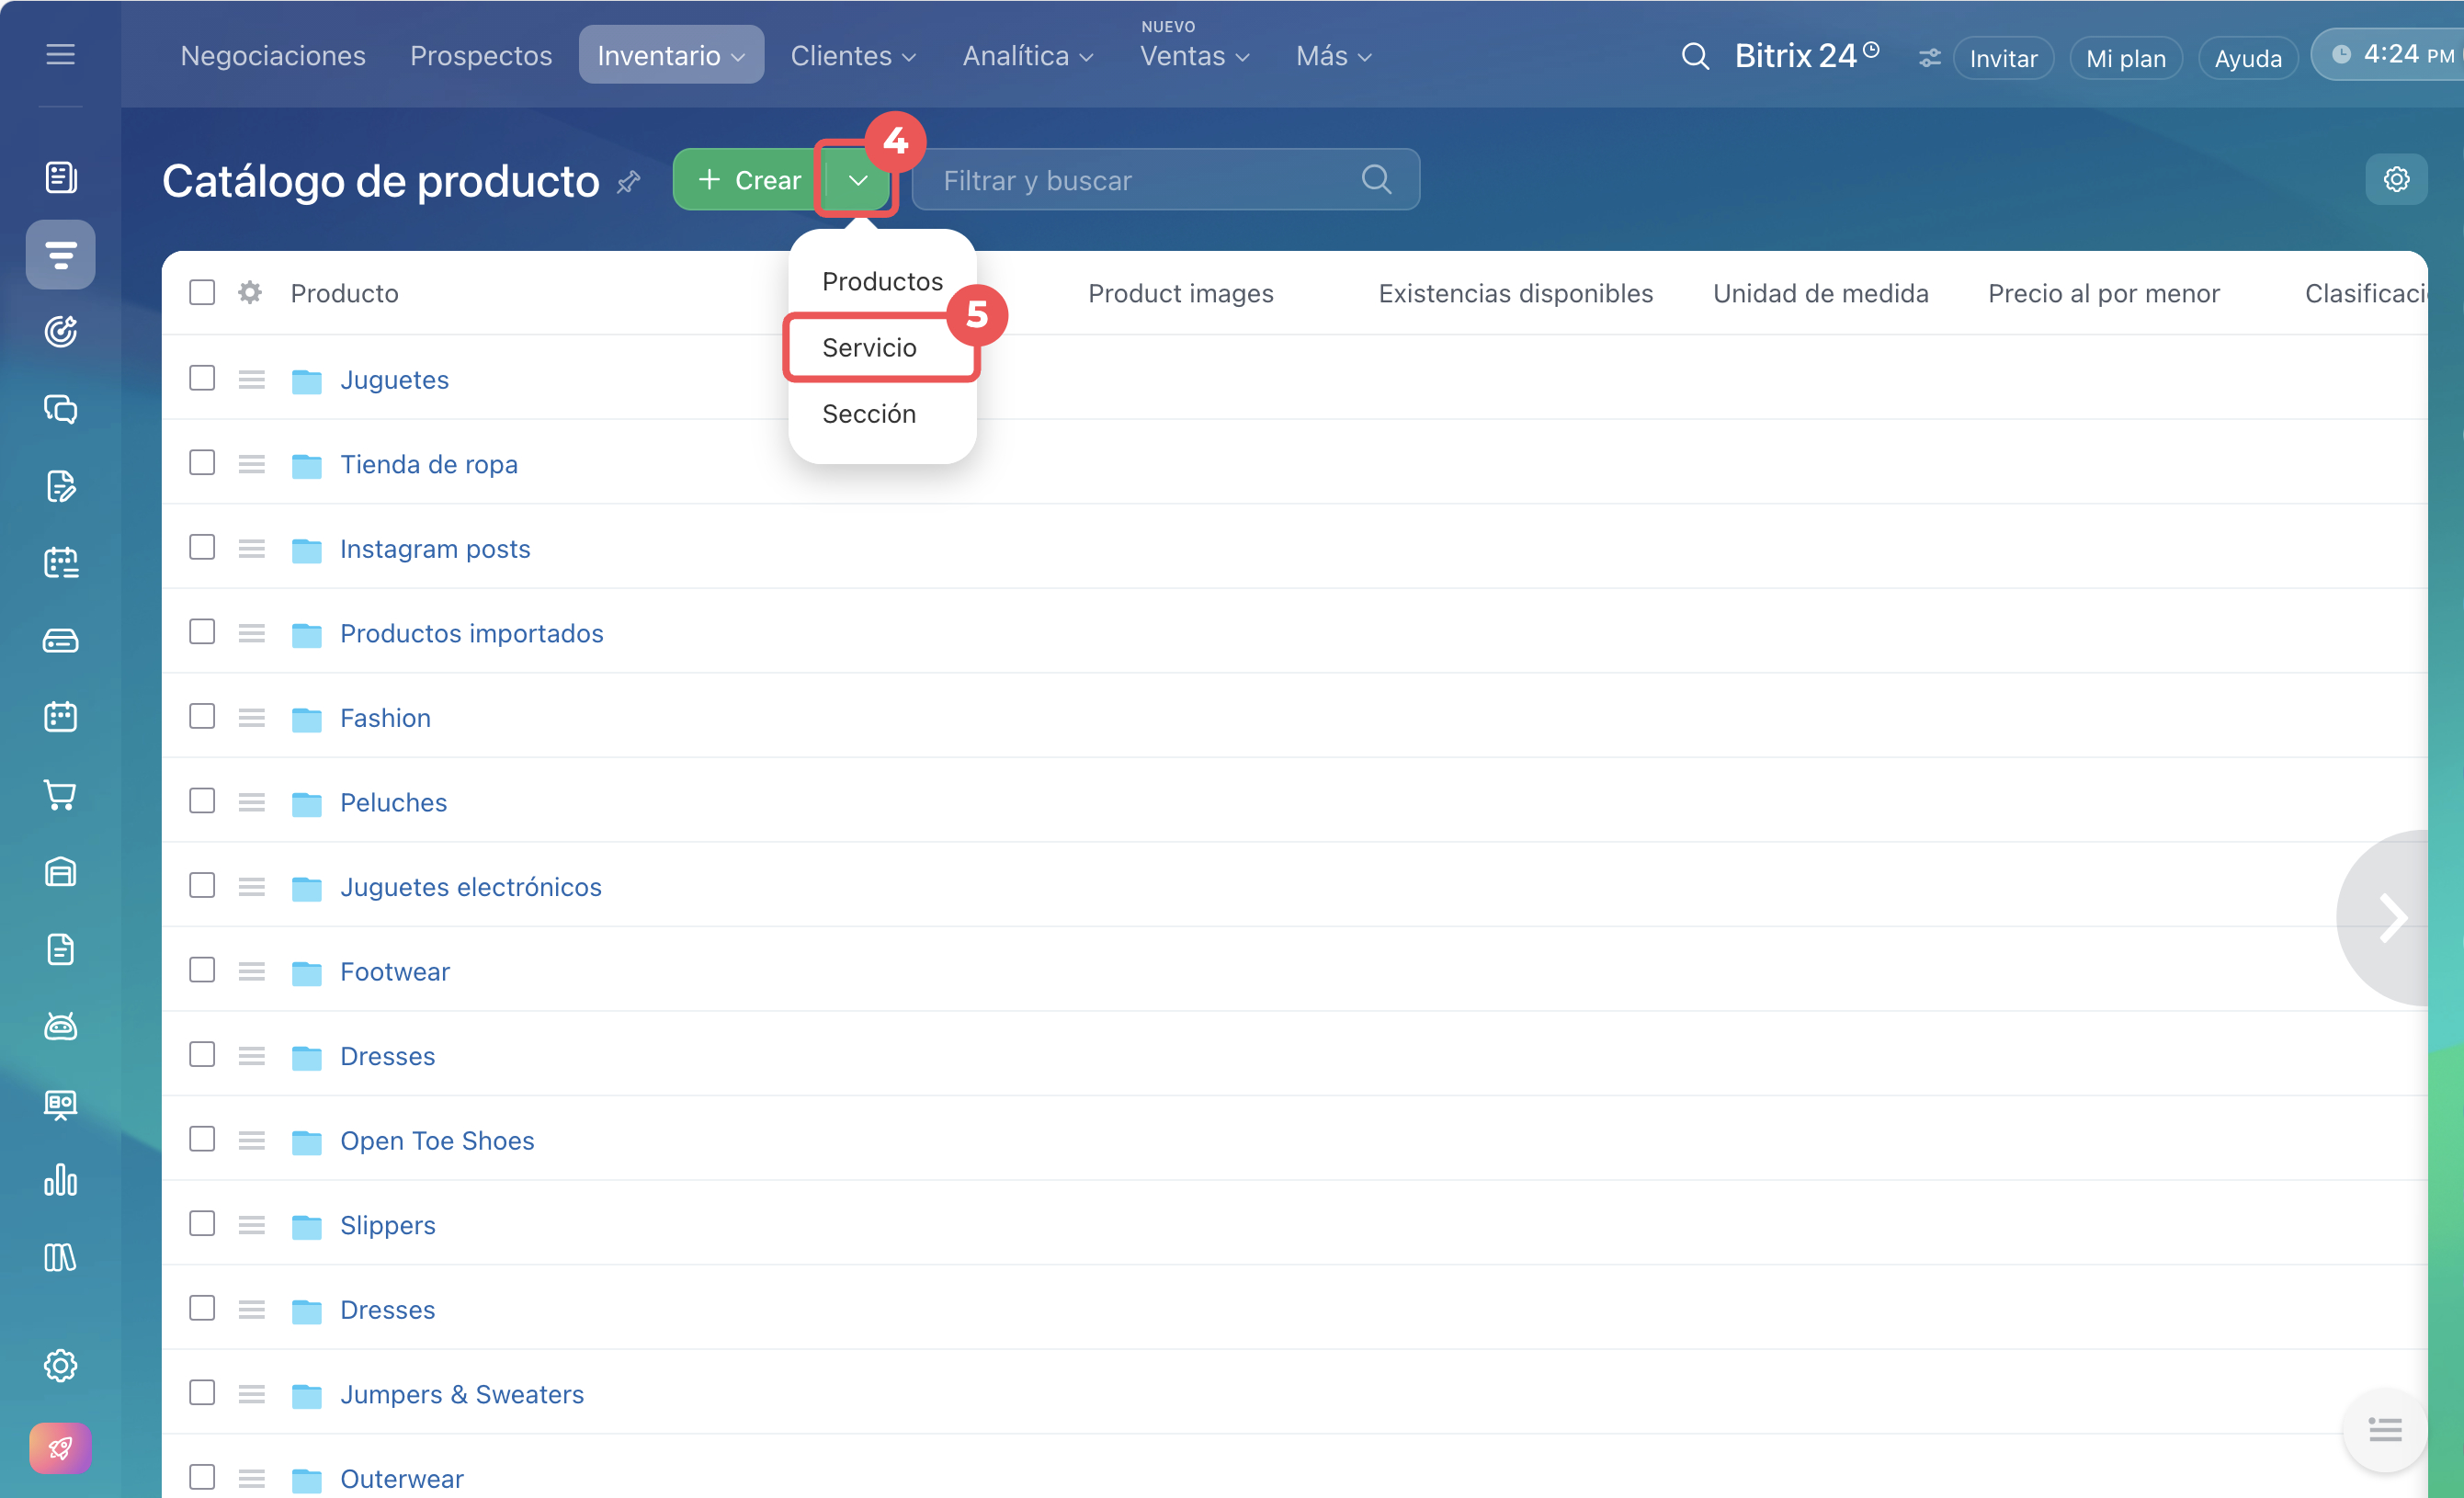Sort by the Existencias disponibles column header

[x=1515, y=293]
